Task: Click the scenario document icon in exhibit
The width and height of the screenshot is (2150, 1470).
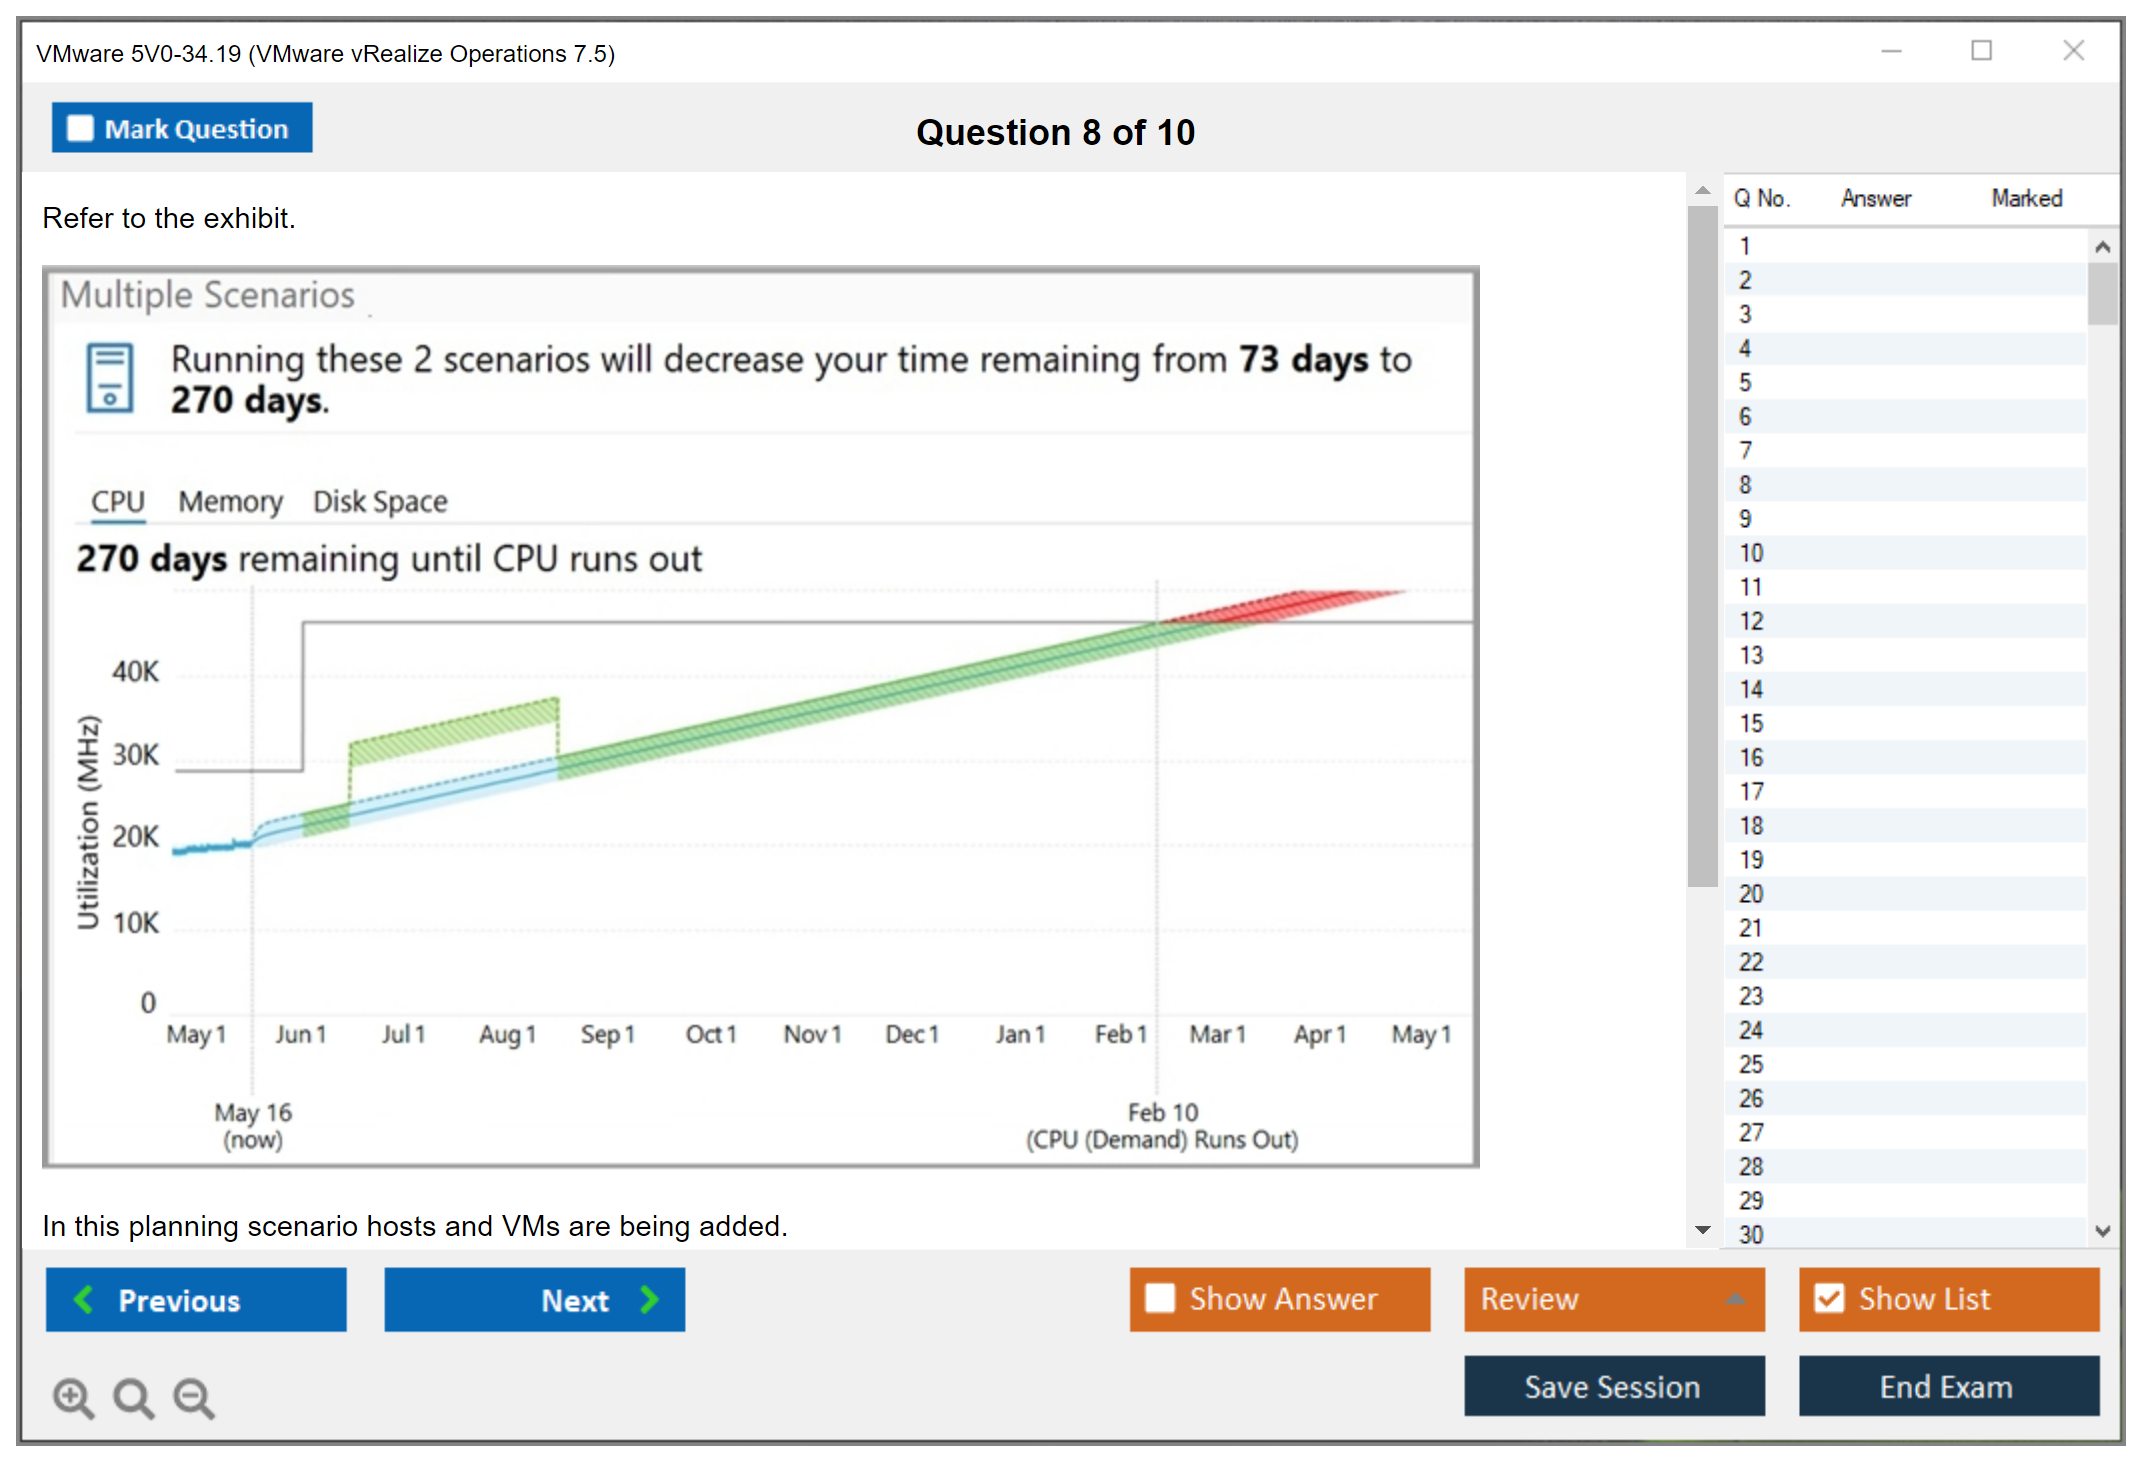Action: (x=110, y=378)
